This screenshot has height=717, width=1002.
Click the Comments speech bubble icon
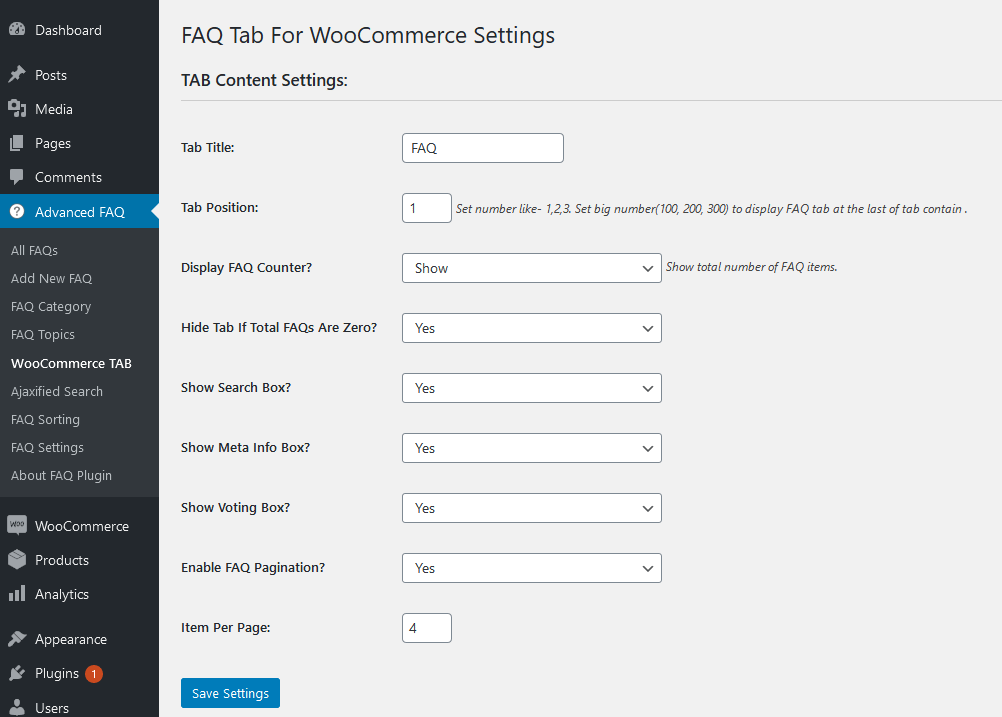coord(17,176)
